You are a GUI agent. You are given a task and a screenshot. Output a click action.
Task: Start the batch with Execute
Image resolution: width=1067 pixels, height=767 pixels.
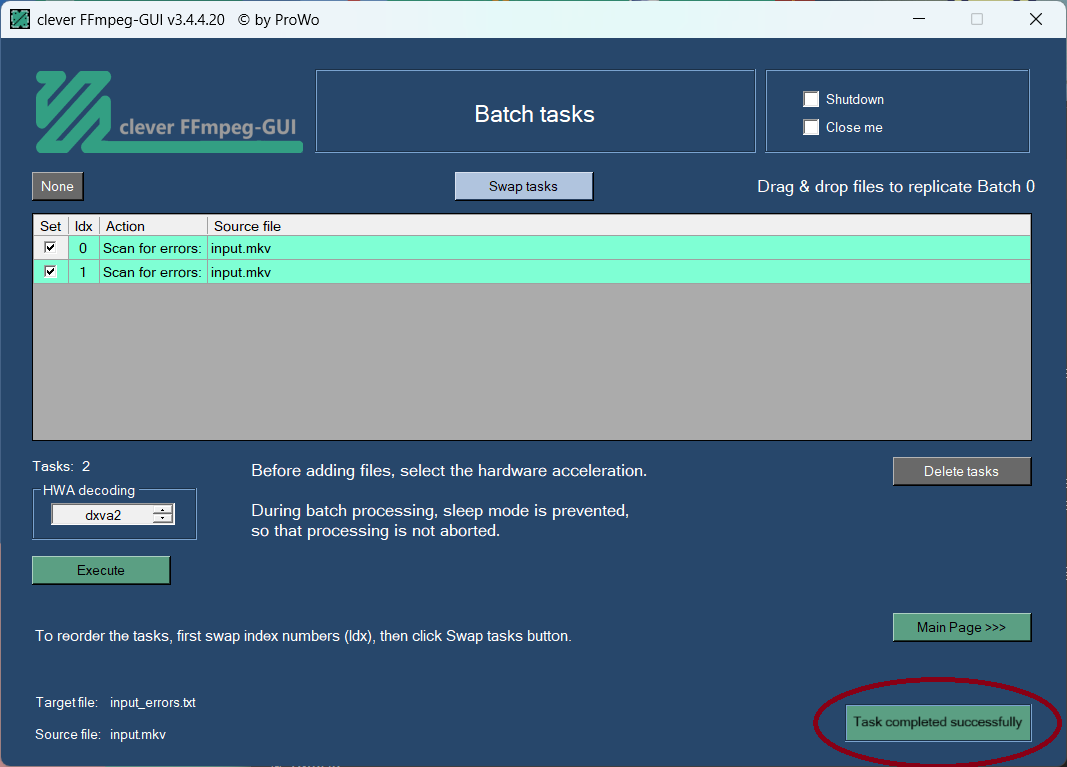pyautogui.click(x=101, y=570)
